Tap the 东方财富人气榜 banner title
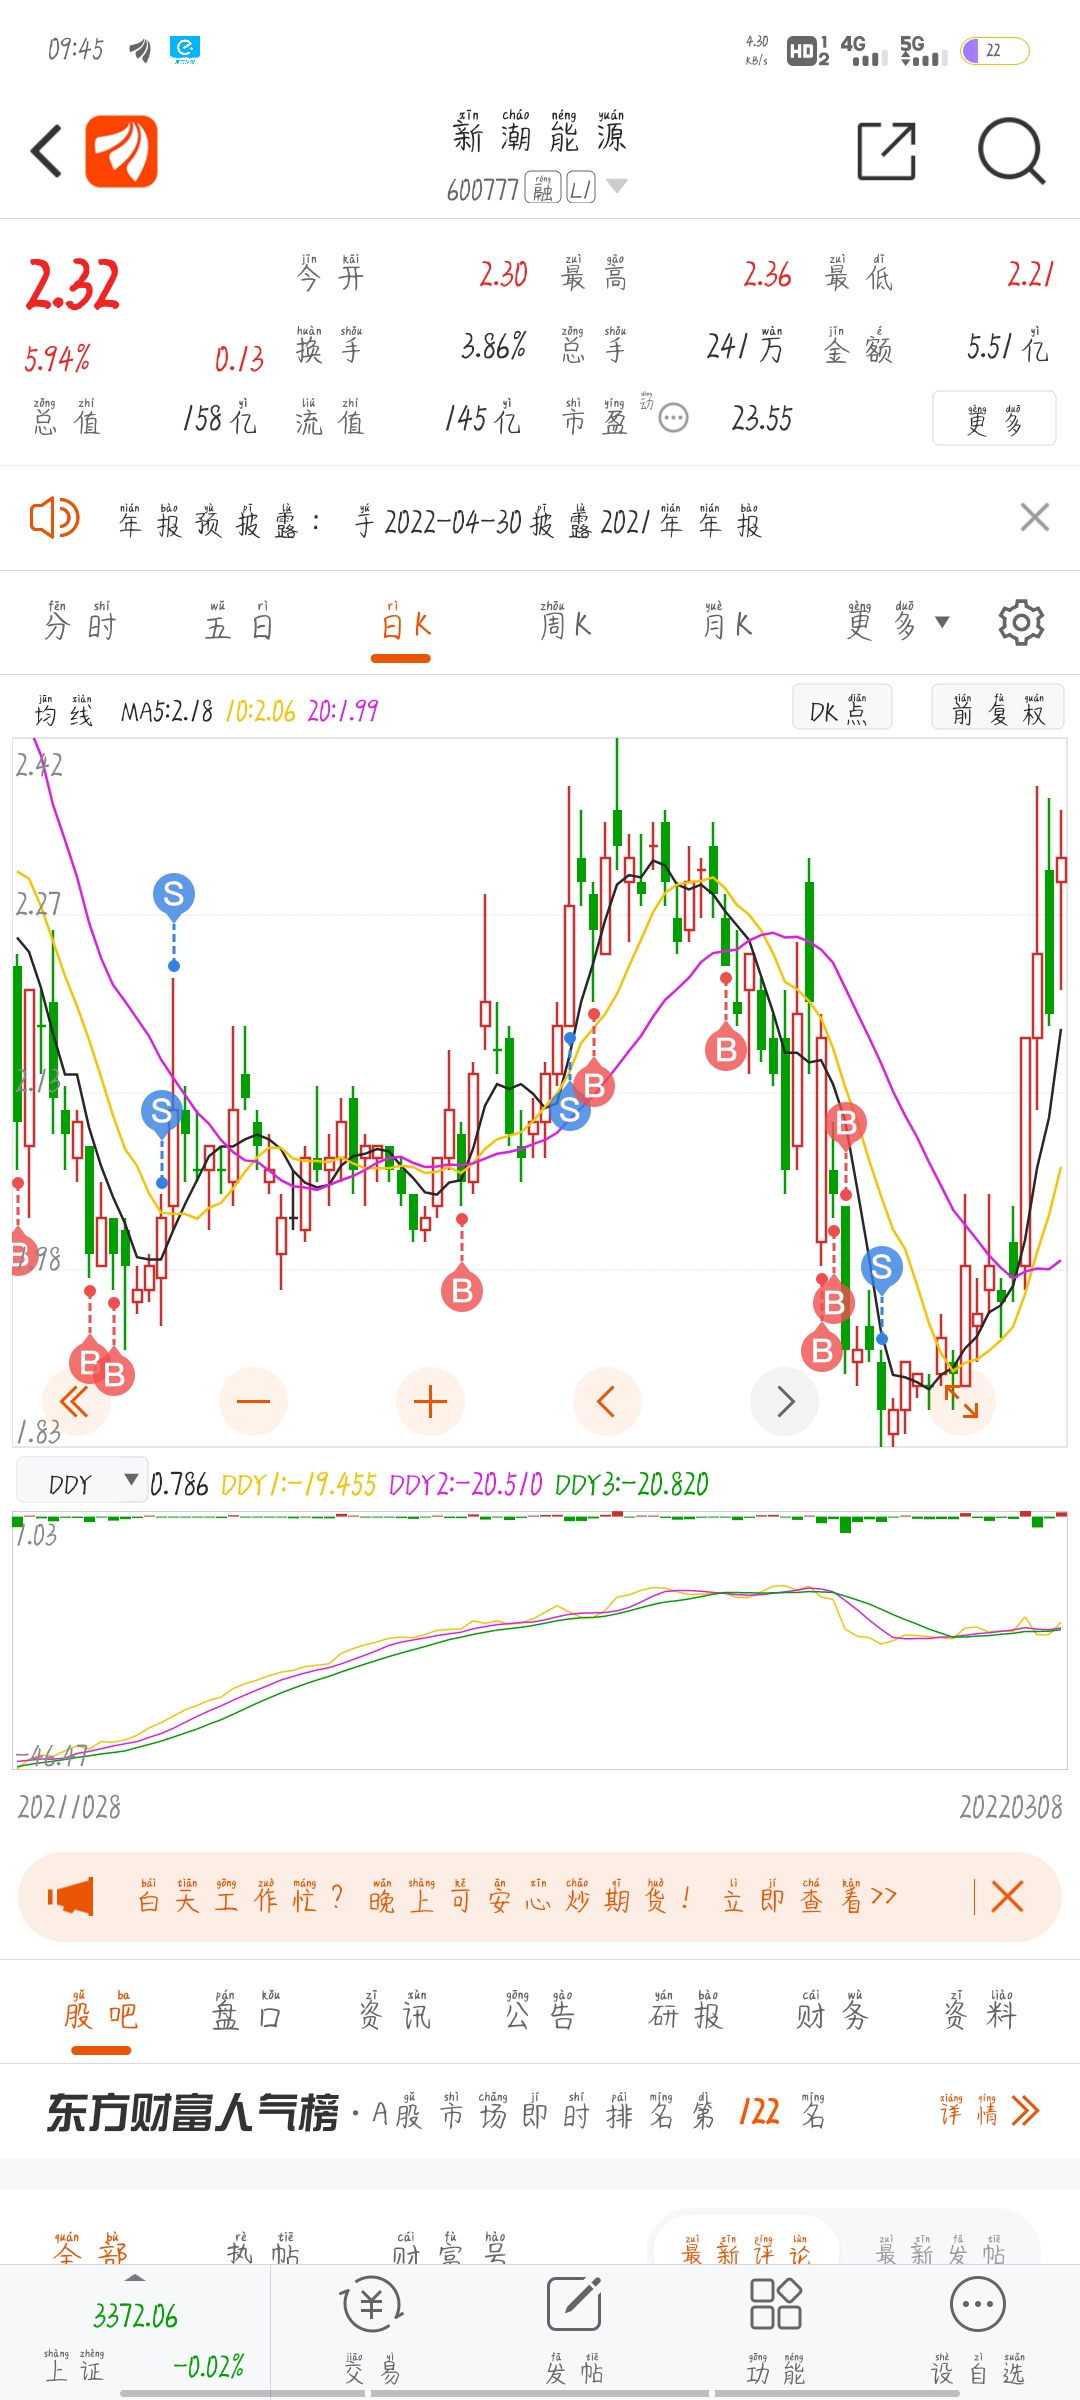This screenshot has width=1080, height=2400. coord(193,2112)
